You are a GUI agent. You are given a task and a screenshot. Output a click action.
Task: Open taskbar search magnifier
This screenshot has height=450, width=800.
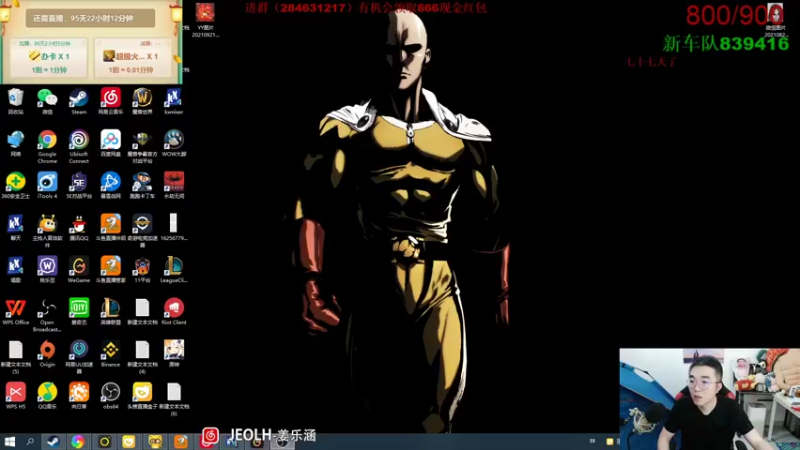pyautogui.click(x=30, y=442)
